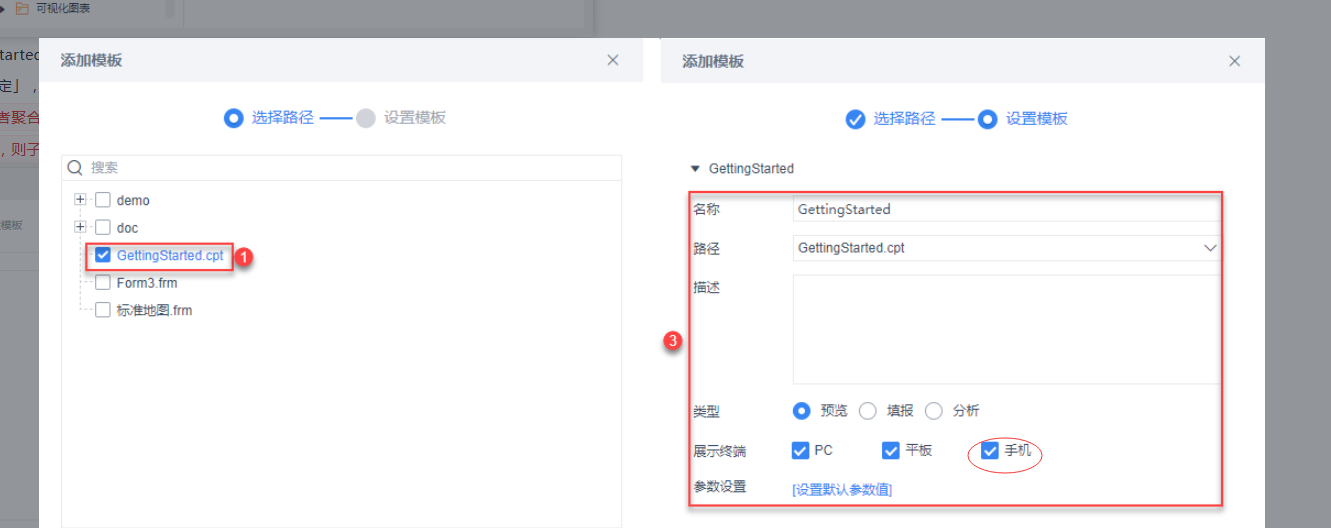
Task: Tick the 标准地图.frm checkbox
Action: pos(102,310)
